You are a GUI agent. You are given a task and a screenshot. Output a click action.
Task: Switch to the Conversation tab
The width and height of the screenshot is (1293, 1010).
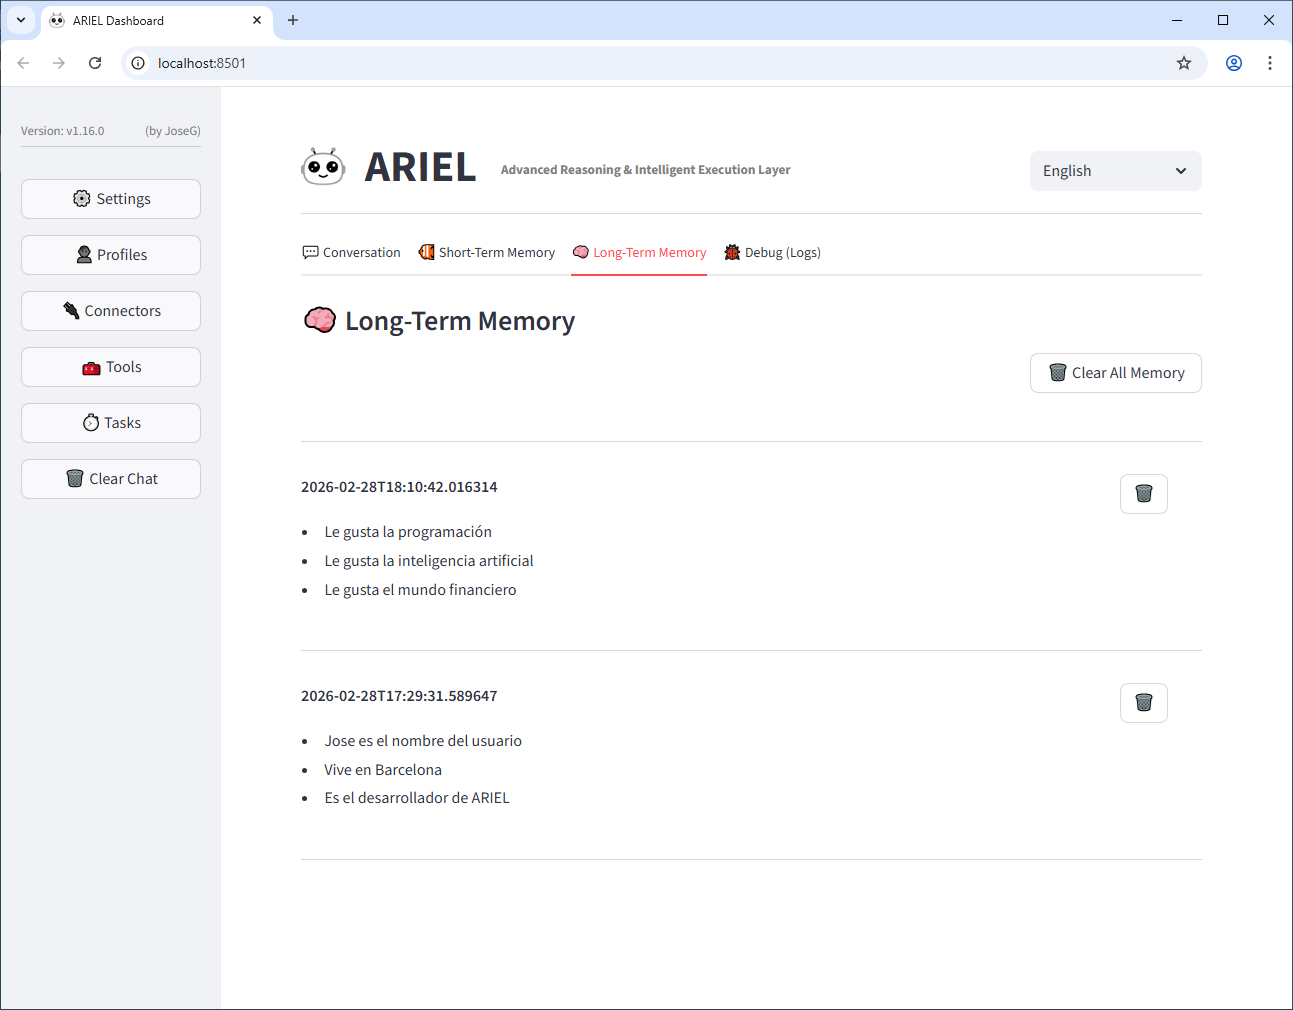point(351,253)
